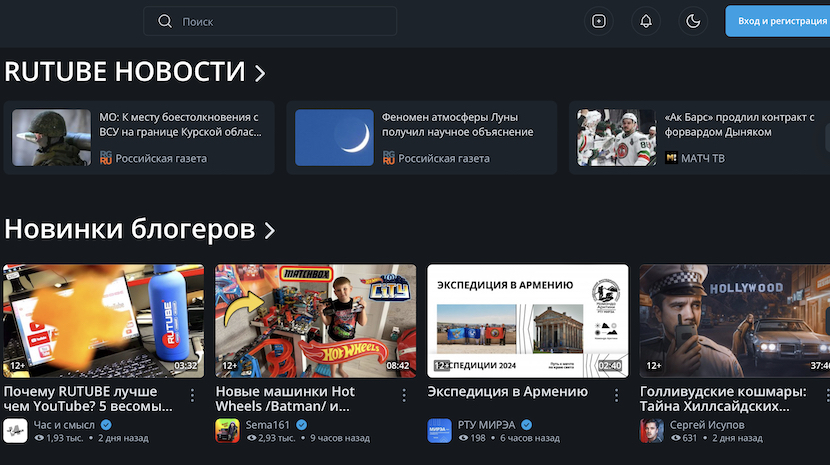Open the notifications bell icon

point(646,21)
